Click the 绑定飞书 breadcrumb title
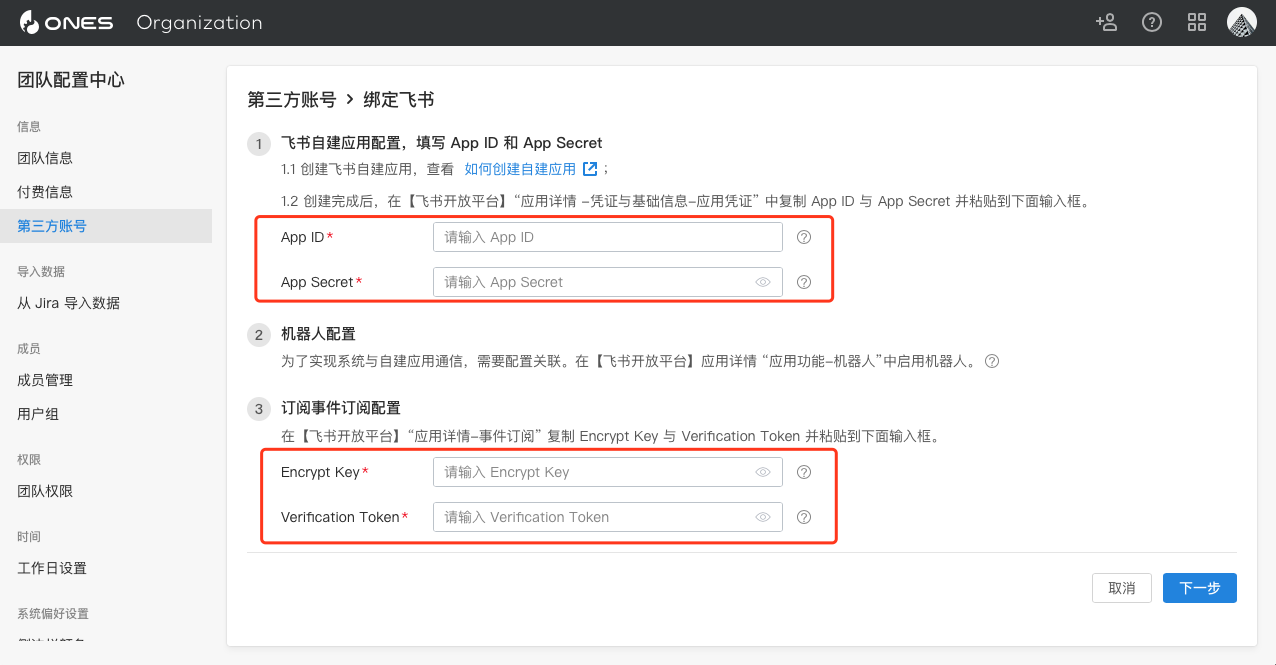This screenshot has height=665, width=1276. 399,100
